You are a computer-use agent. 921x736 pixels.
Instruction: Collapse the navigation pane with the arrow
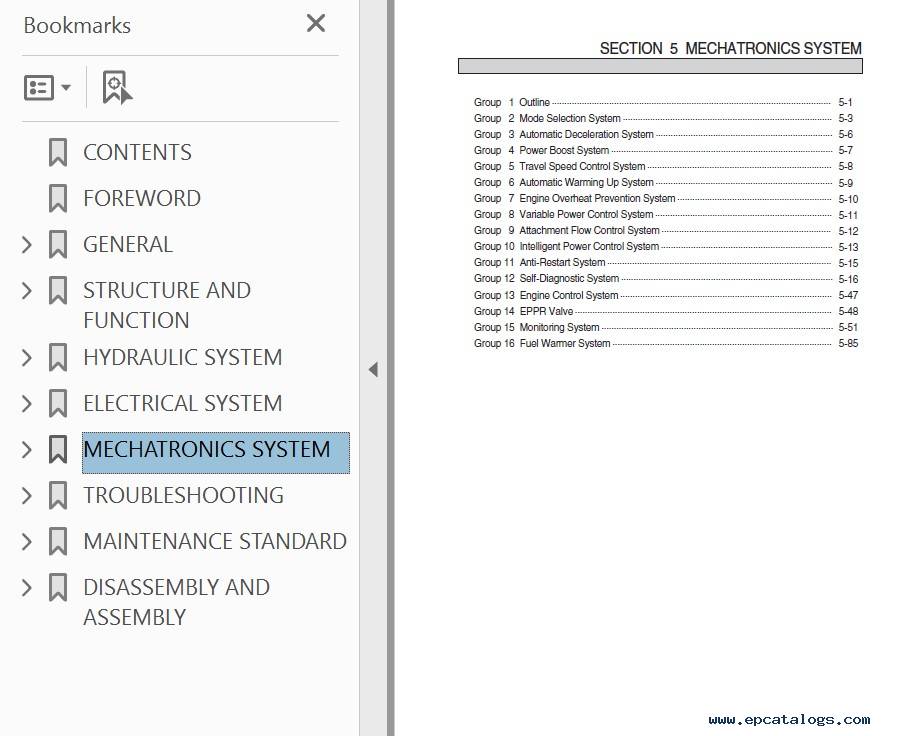click(x=373, y=369)
